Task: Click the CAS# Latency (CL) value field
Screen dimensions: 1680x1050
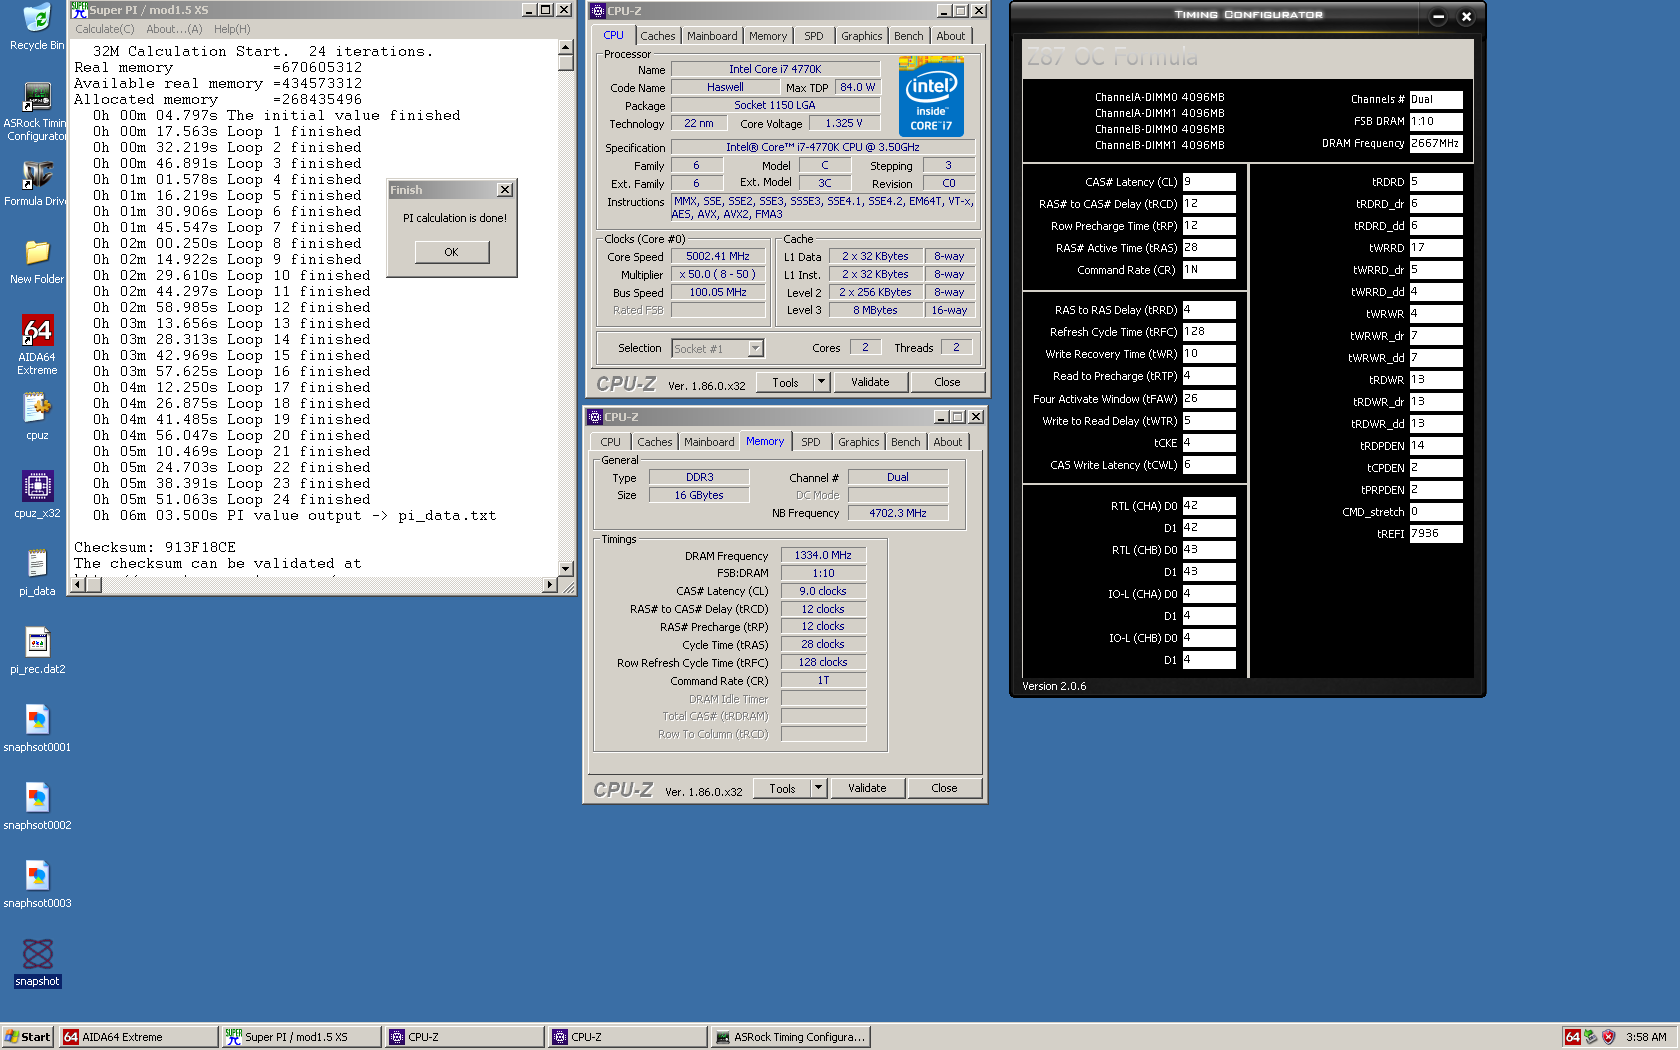Action: (1209, 182)
